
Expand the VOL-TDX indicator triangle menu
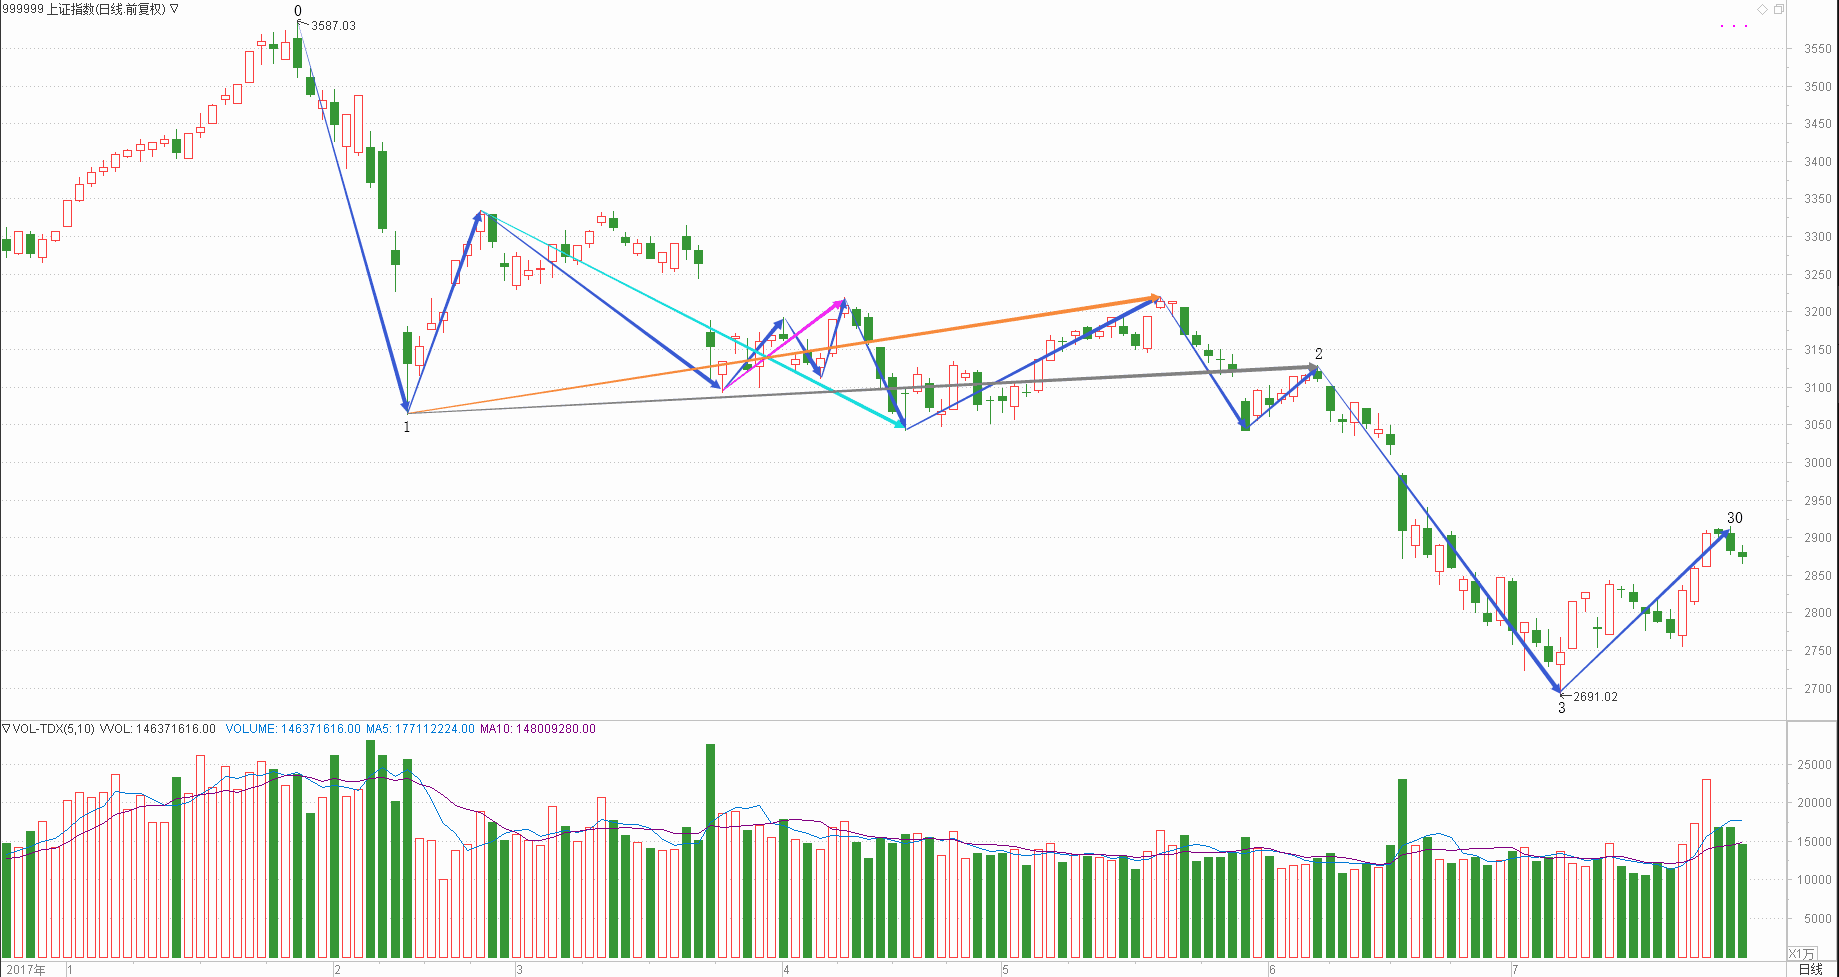coord(6,729)
